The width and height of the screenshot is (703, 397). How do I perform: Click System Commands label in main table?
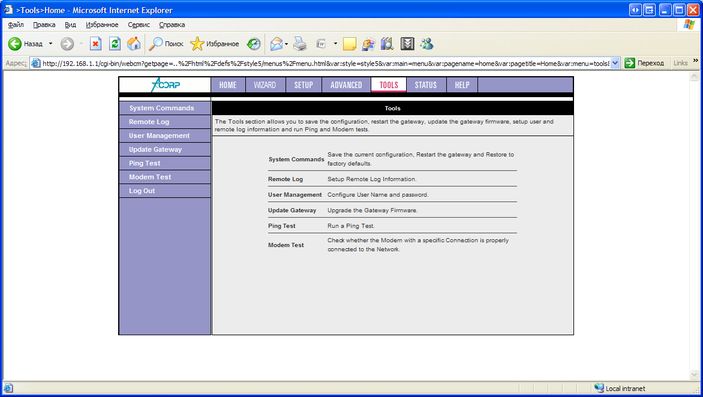tap(296, 159)
